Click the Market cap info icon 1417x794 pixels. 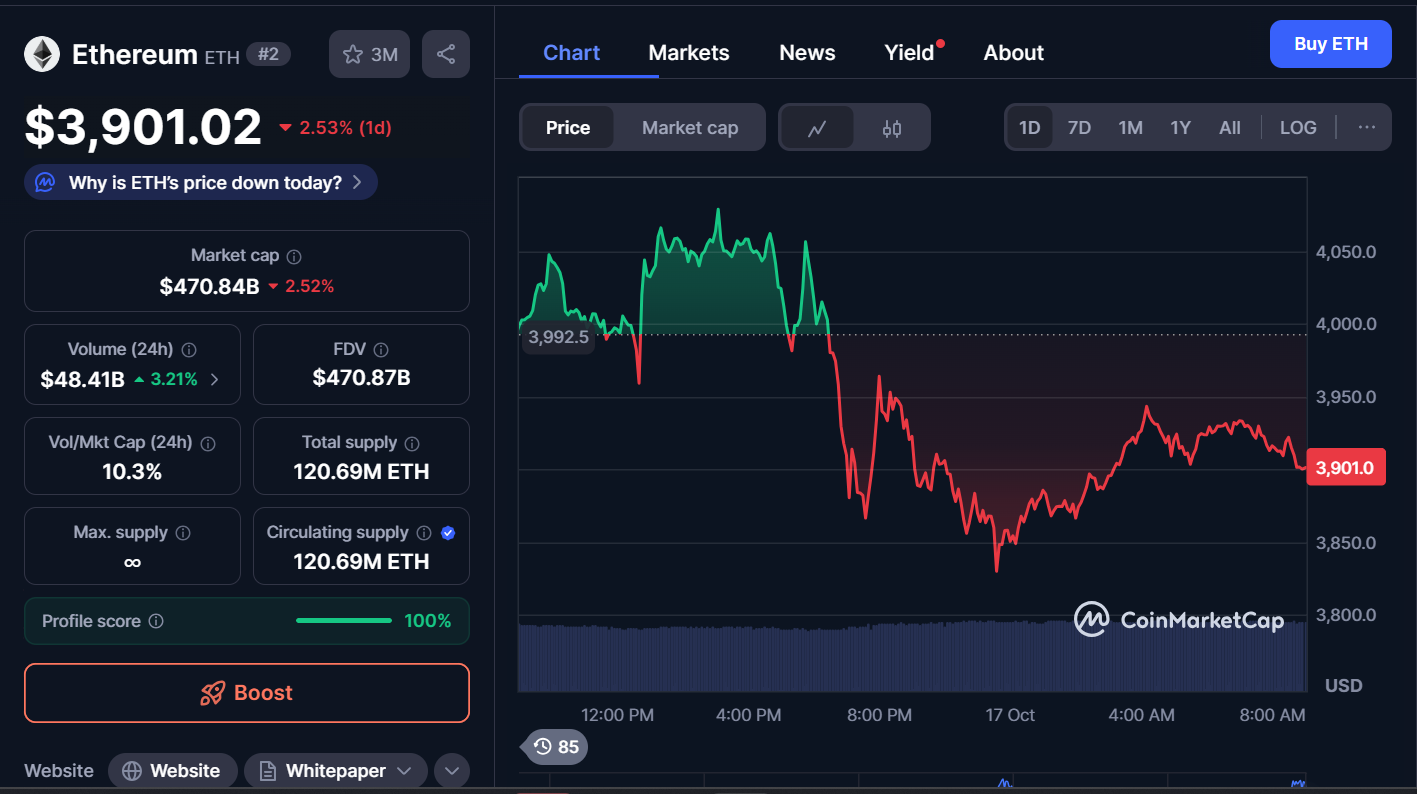[x=294, y=257]
